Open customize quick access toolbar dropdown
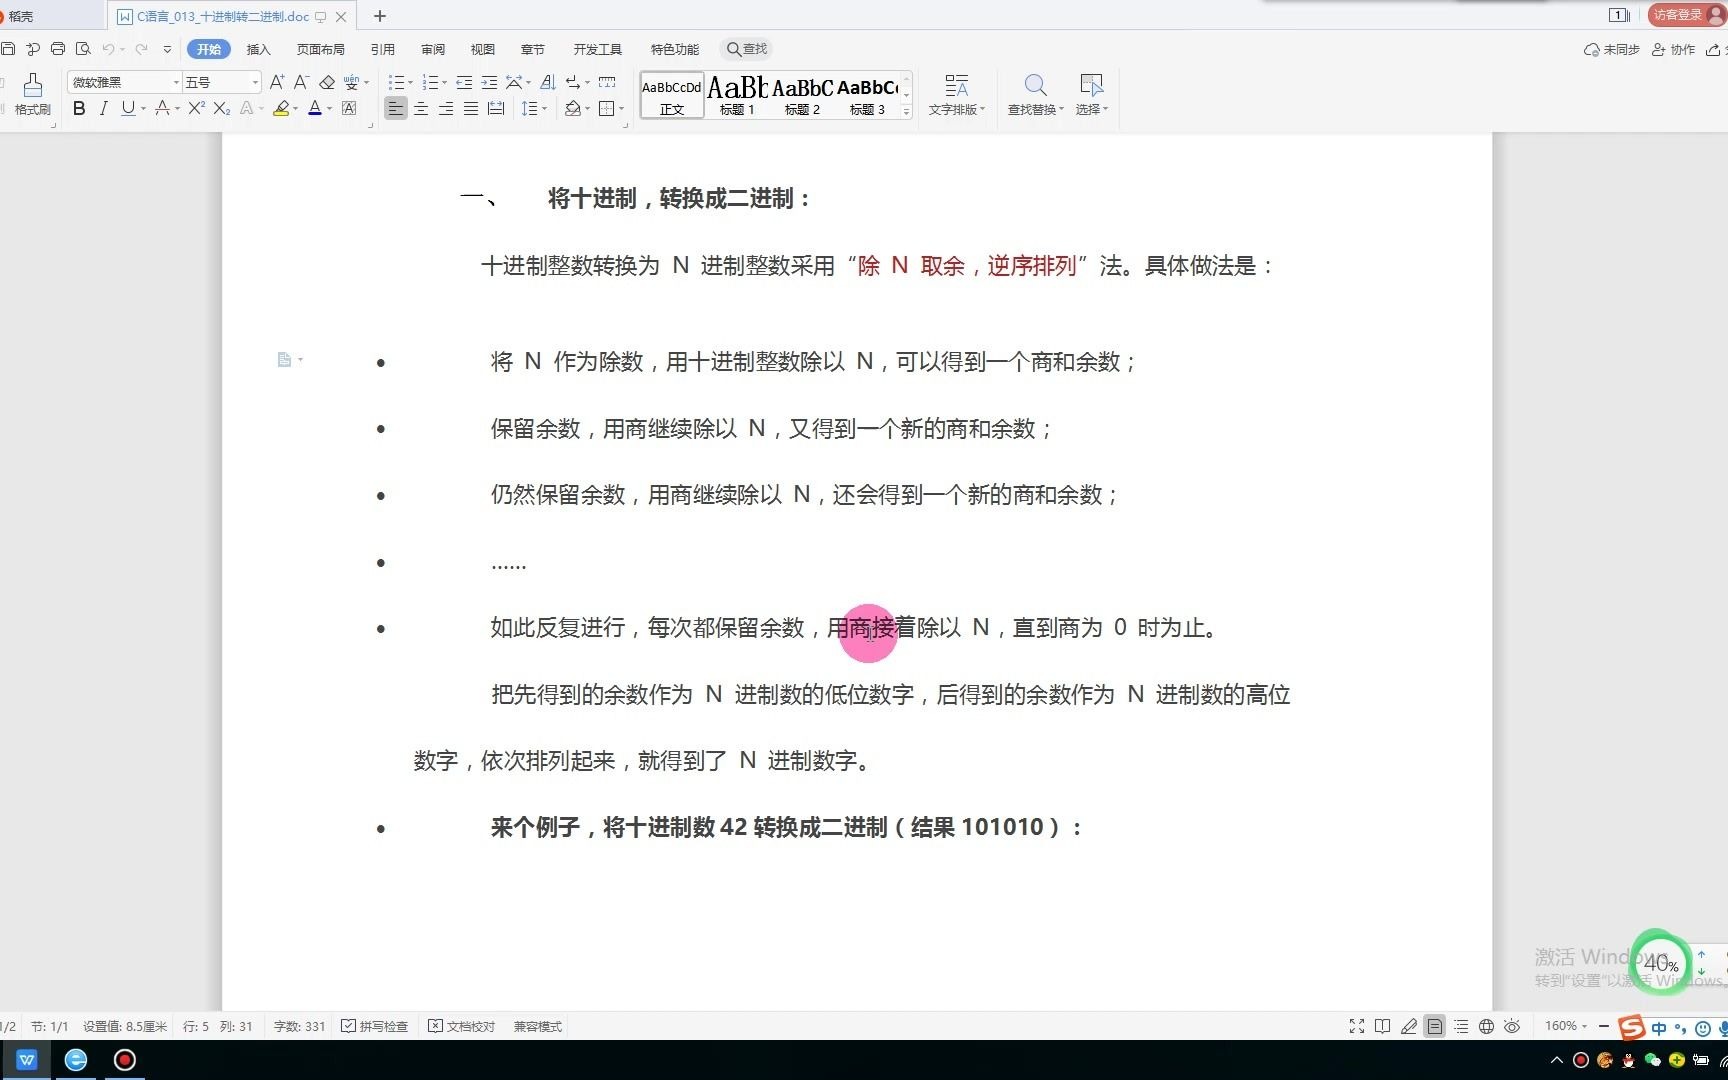Image resolution: width=1728 pixels, height=1080 pixels. click(x=167, y=48)
